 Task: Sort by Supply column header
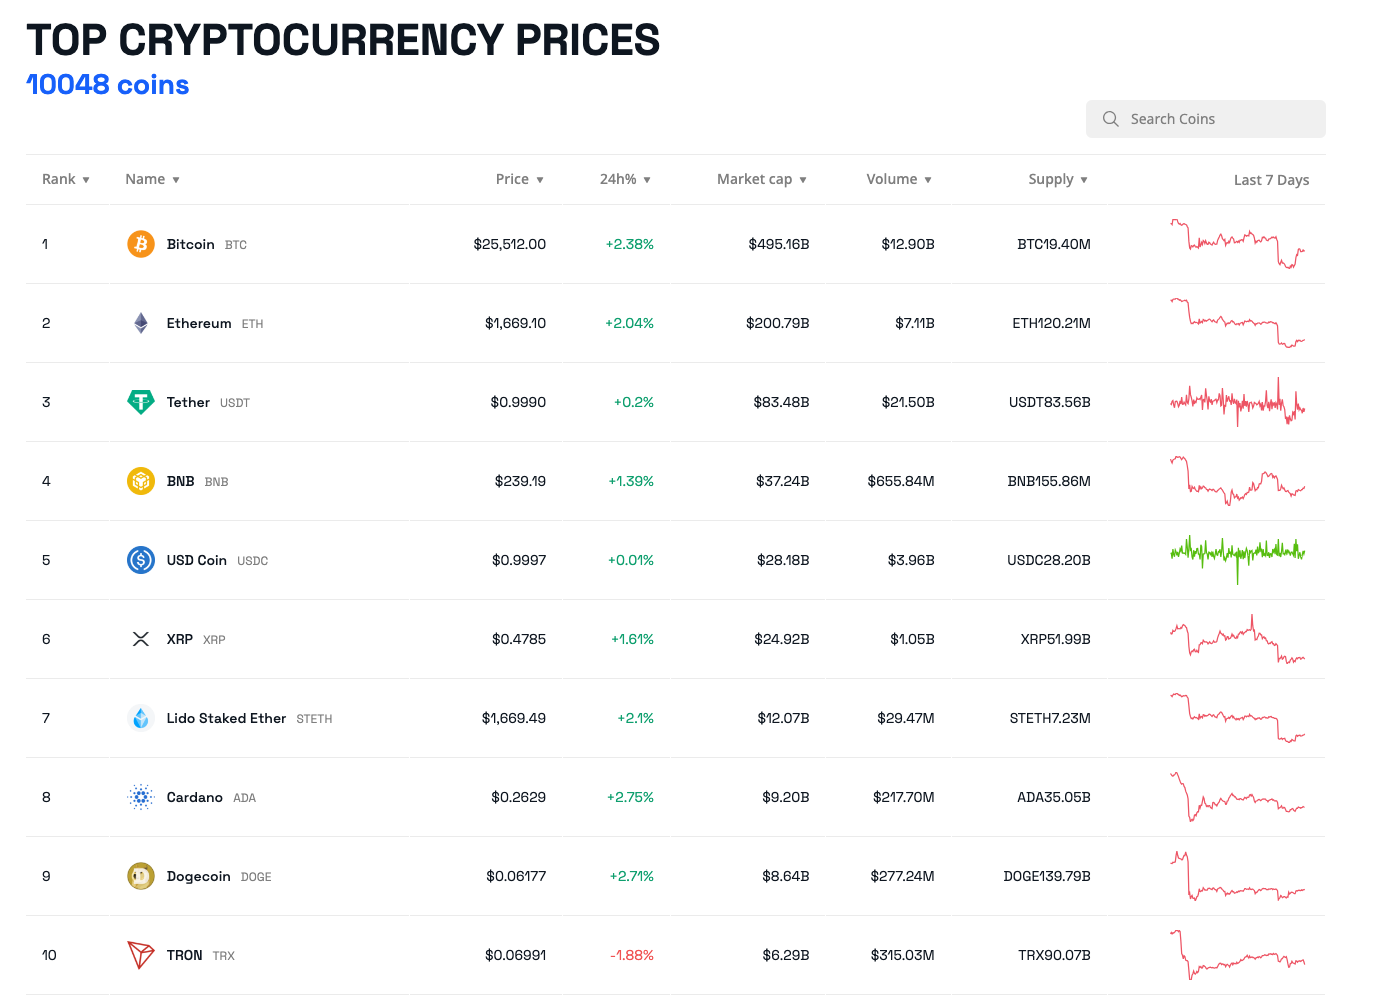pyautogui.click(x=1057, y=179)
